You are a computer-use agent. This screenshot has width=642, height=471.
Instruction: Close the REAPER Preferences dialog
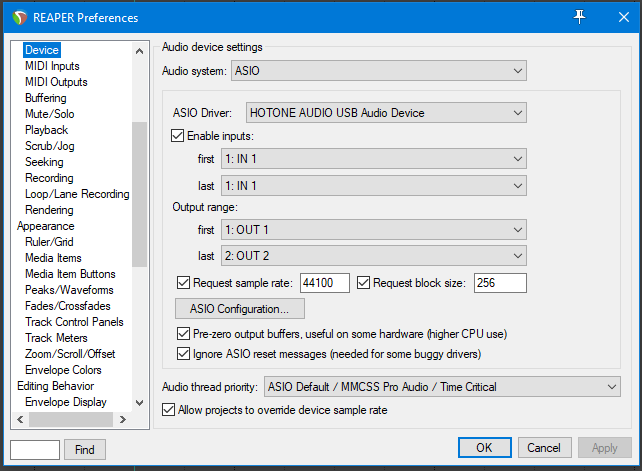(x=618, y=17)
